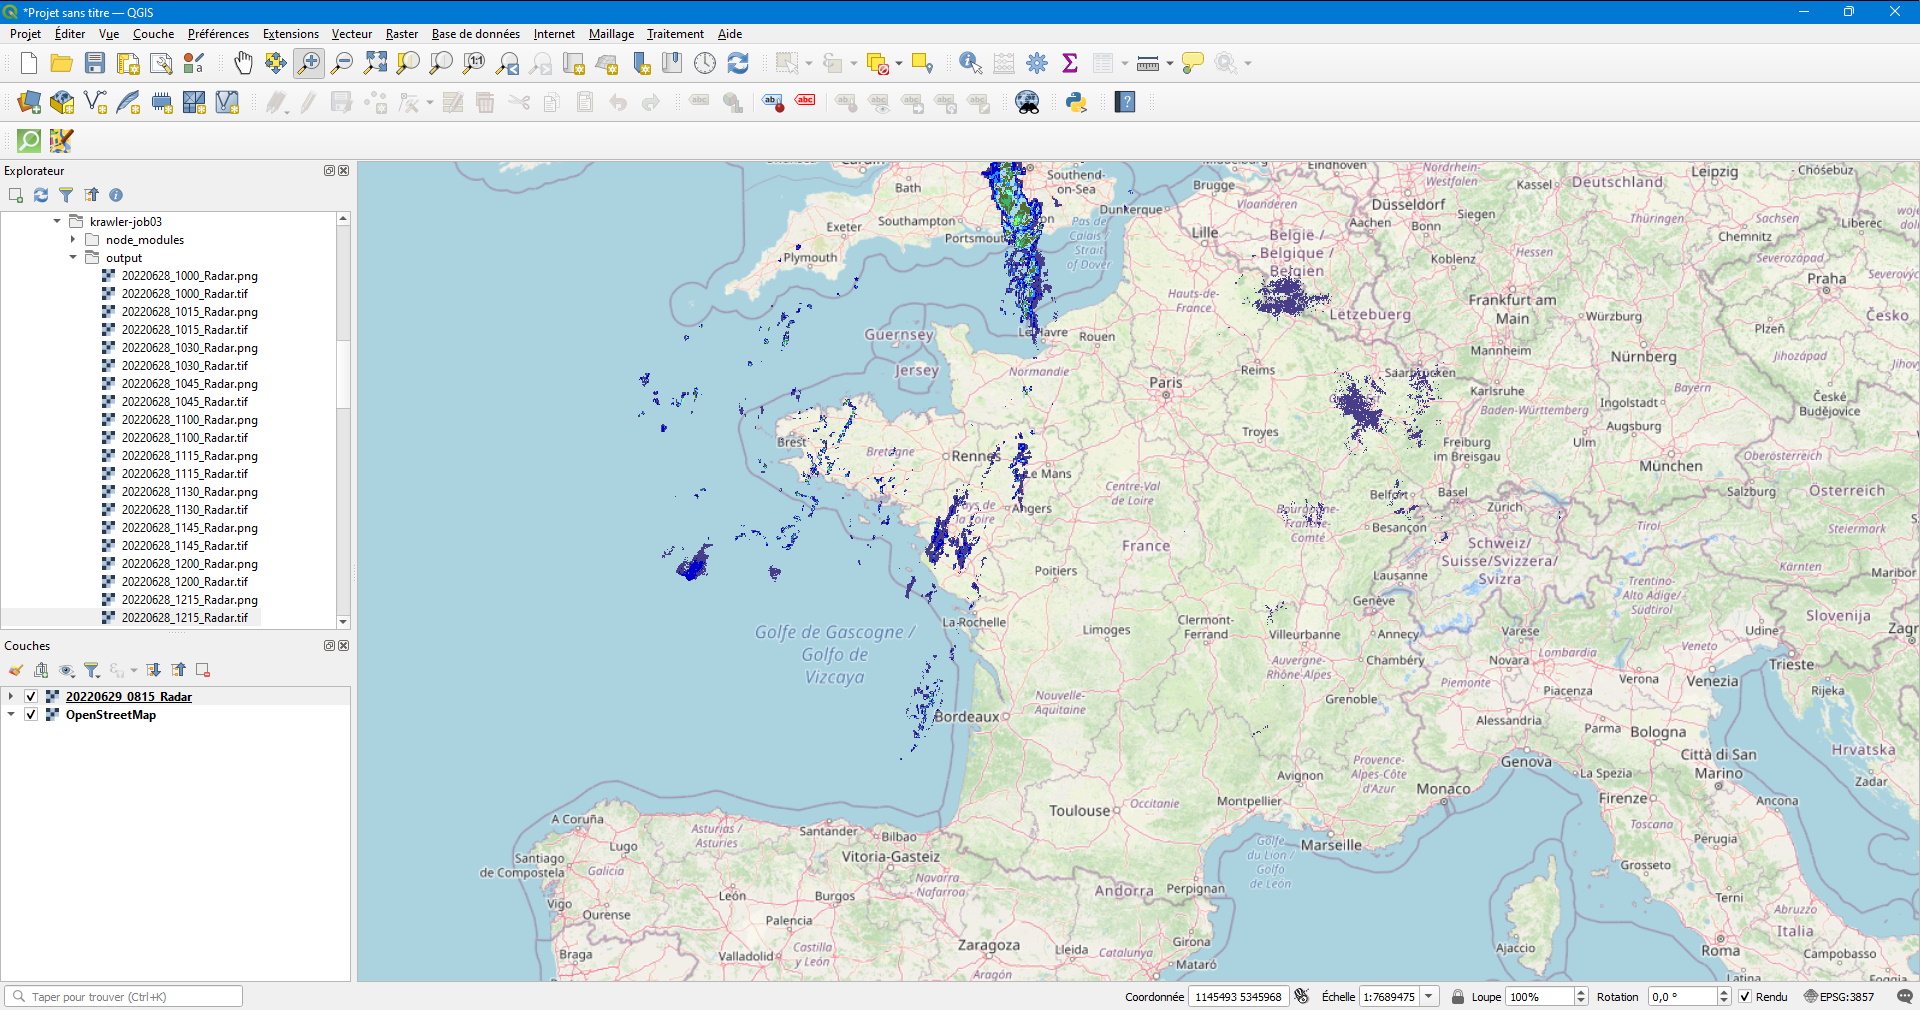Click the EPSG:3857 projection button
The width and height of the screenshot is (1920, 1010).
pyautogui.click(x=1839, y=996)
